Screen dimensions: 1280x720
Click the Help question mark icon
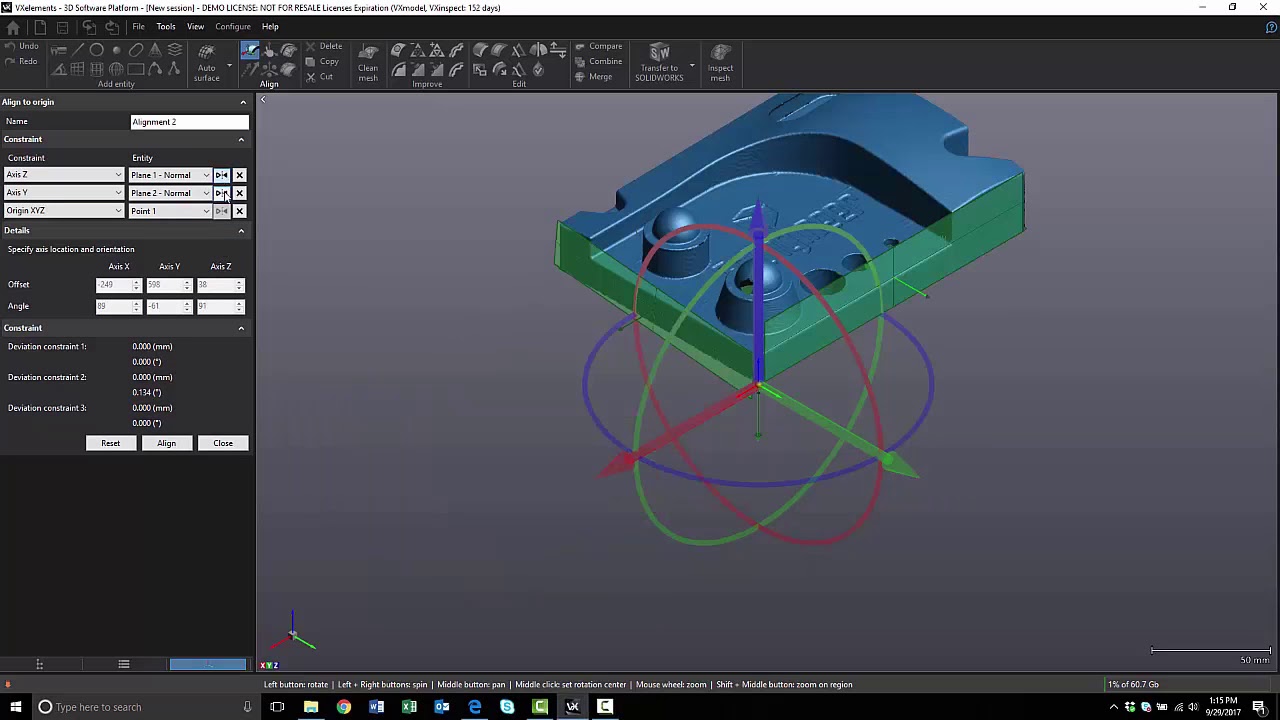tap(1271, 27)
